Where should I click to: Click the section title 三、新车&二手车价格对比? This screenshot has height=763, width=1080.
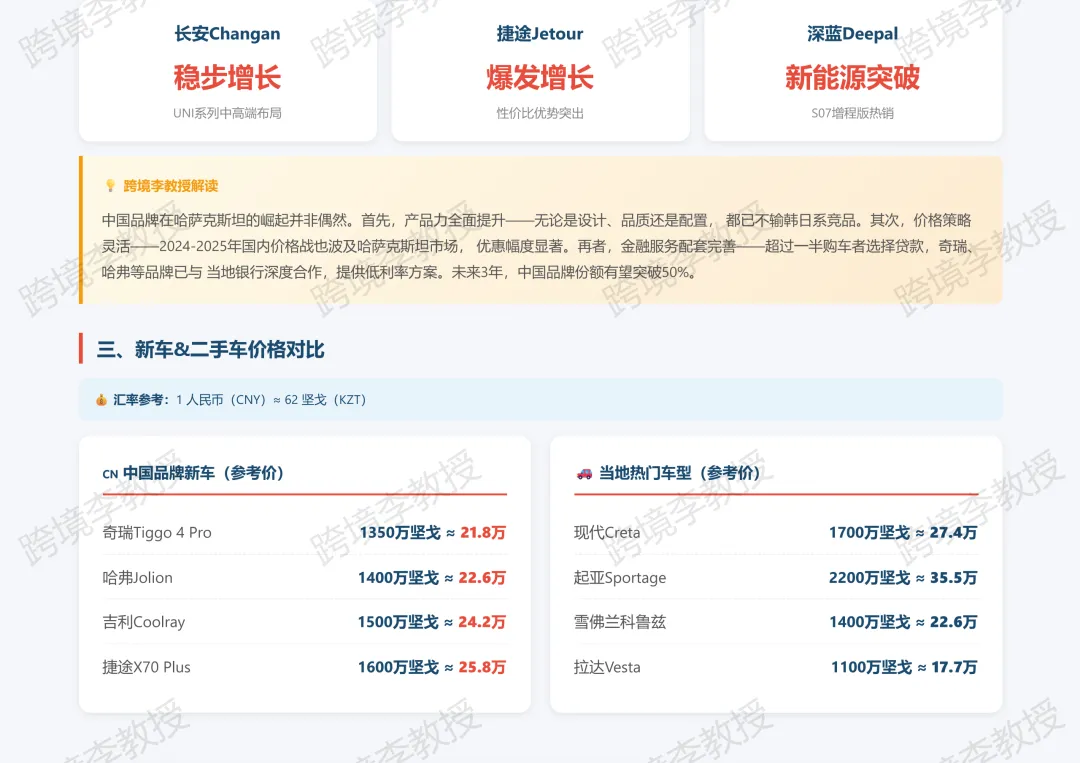[211, 350]
